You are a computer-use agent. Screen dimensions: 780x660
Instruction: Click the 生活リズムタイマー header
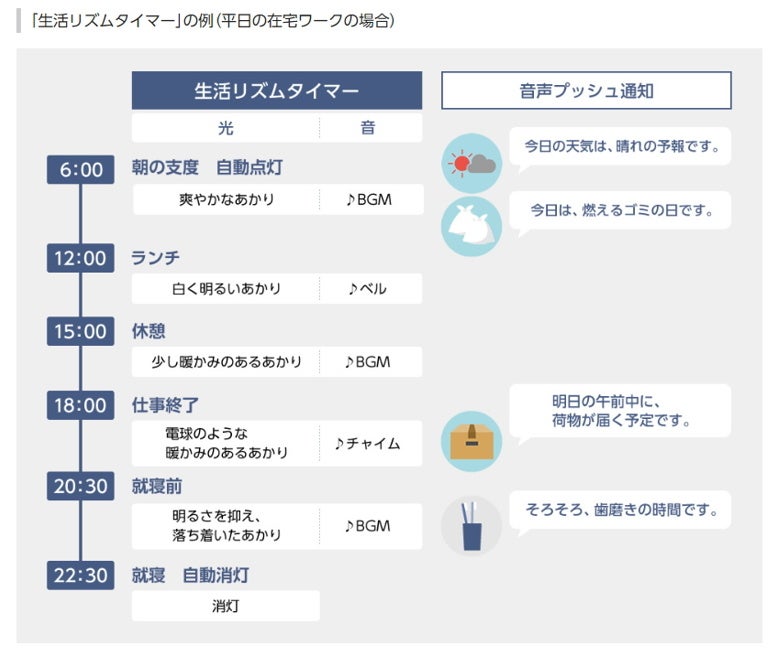277,91
